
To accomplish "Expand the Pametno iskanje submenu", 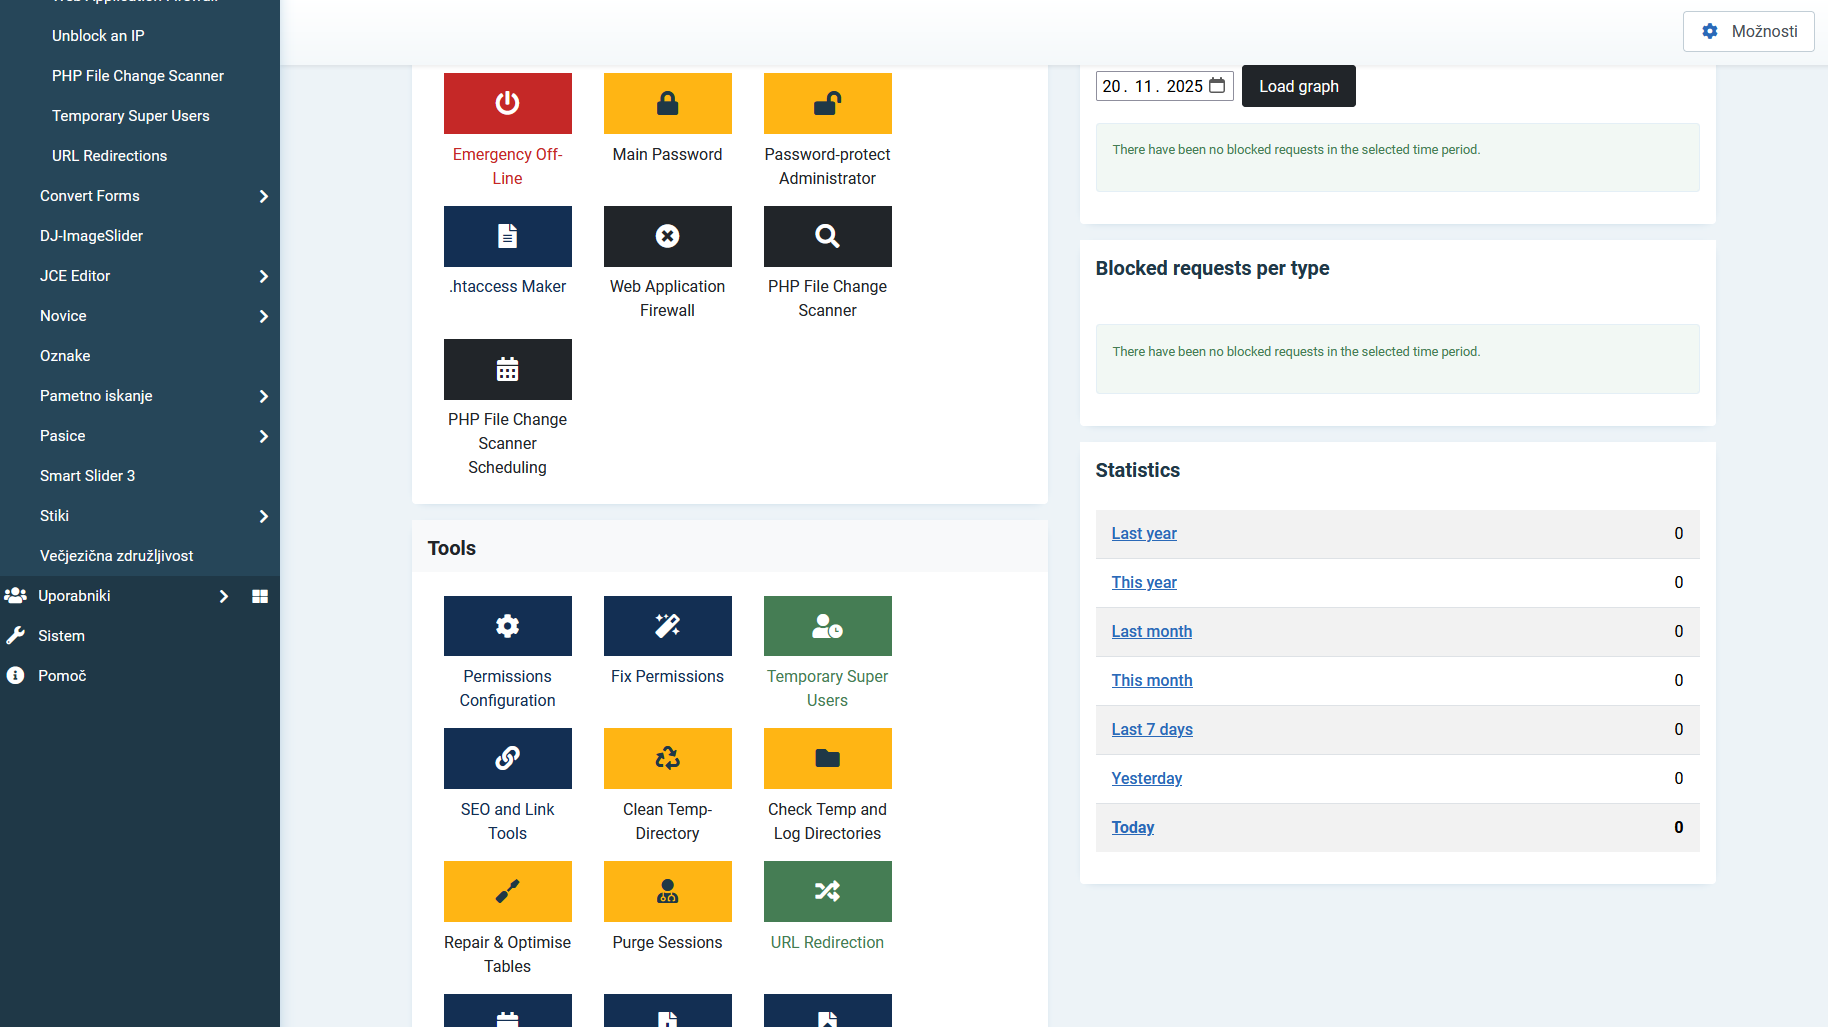I will 263,396.
